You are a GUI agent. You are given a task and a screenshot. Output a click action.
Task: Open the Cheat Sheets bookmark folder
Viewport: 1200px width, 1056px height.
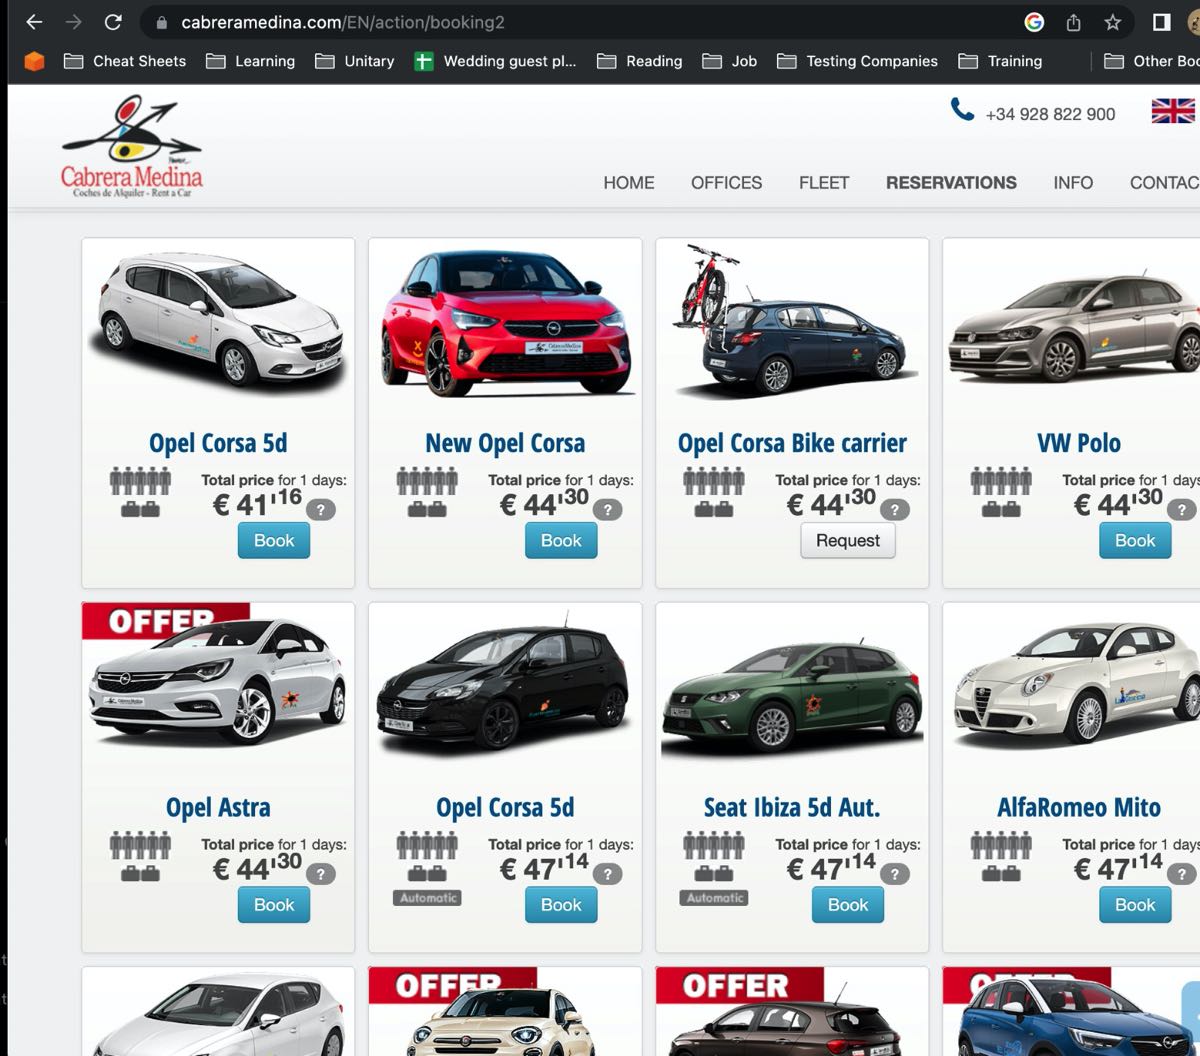tap(125, 61)
